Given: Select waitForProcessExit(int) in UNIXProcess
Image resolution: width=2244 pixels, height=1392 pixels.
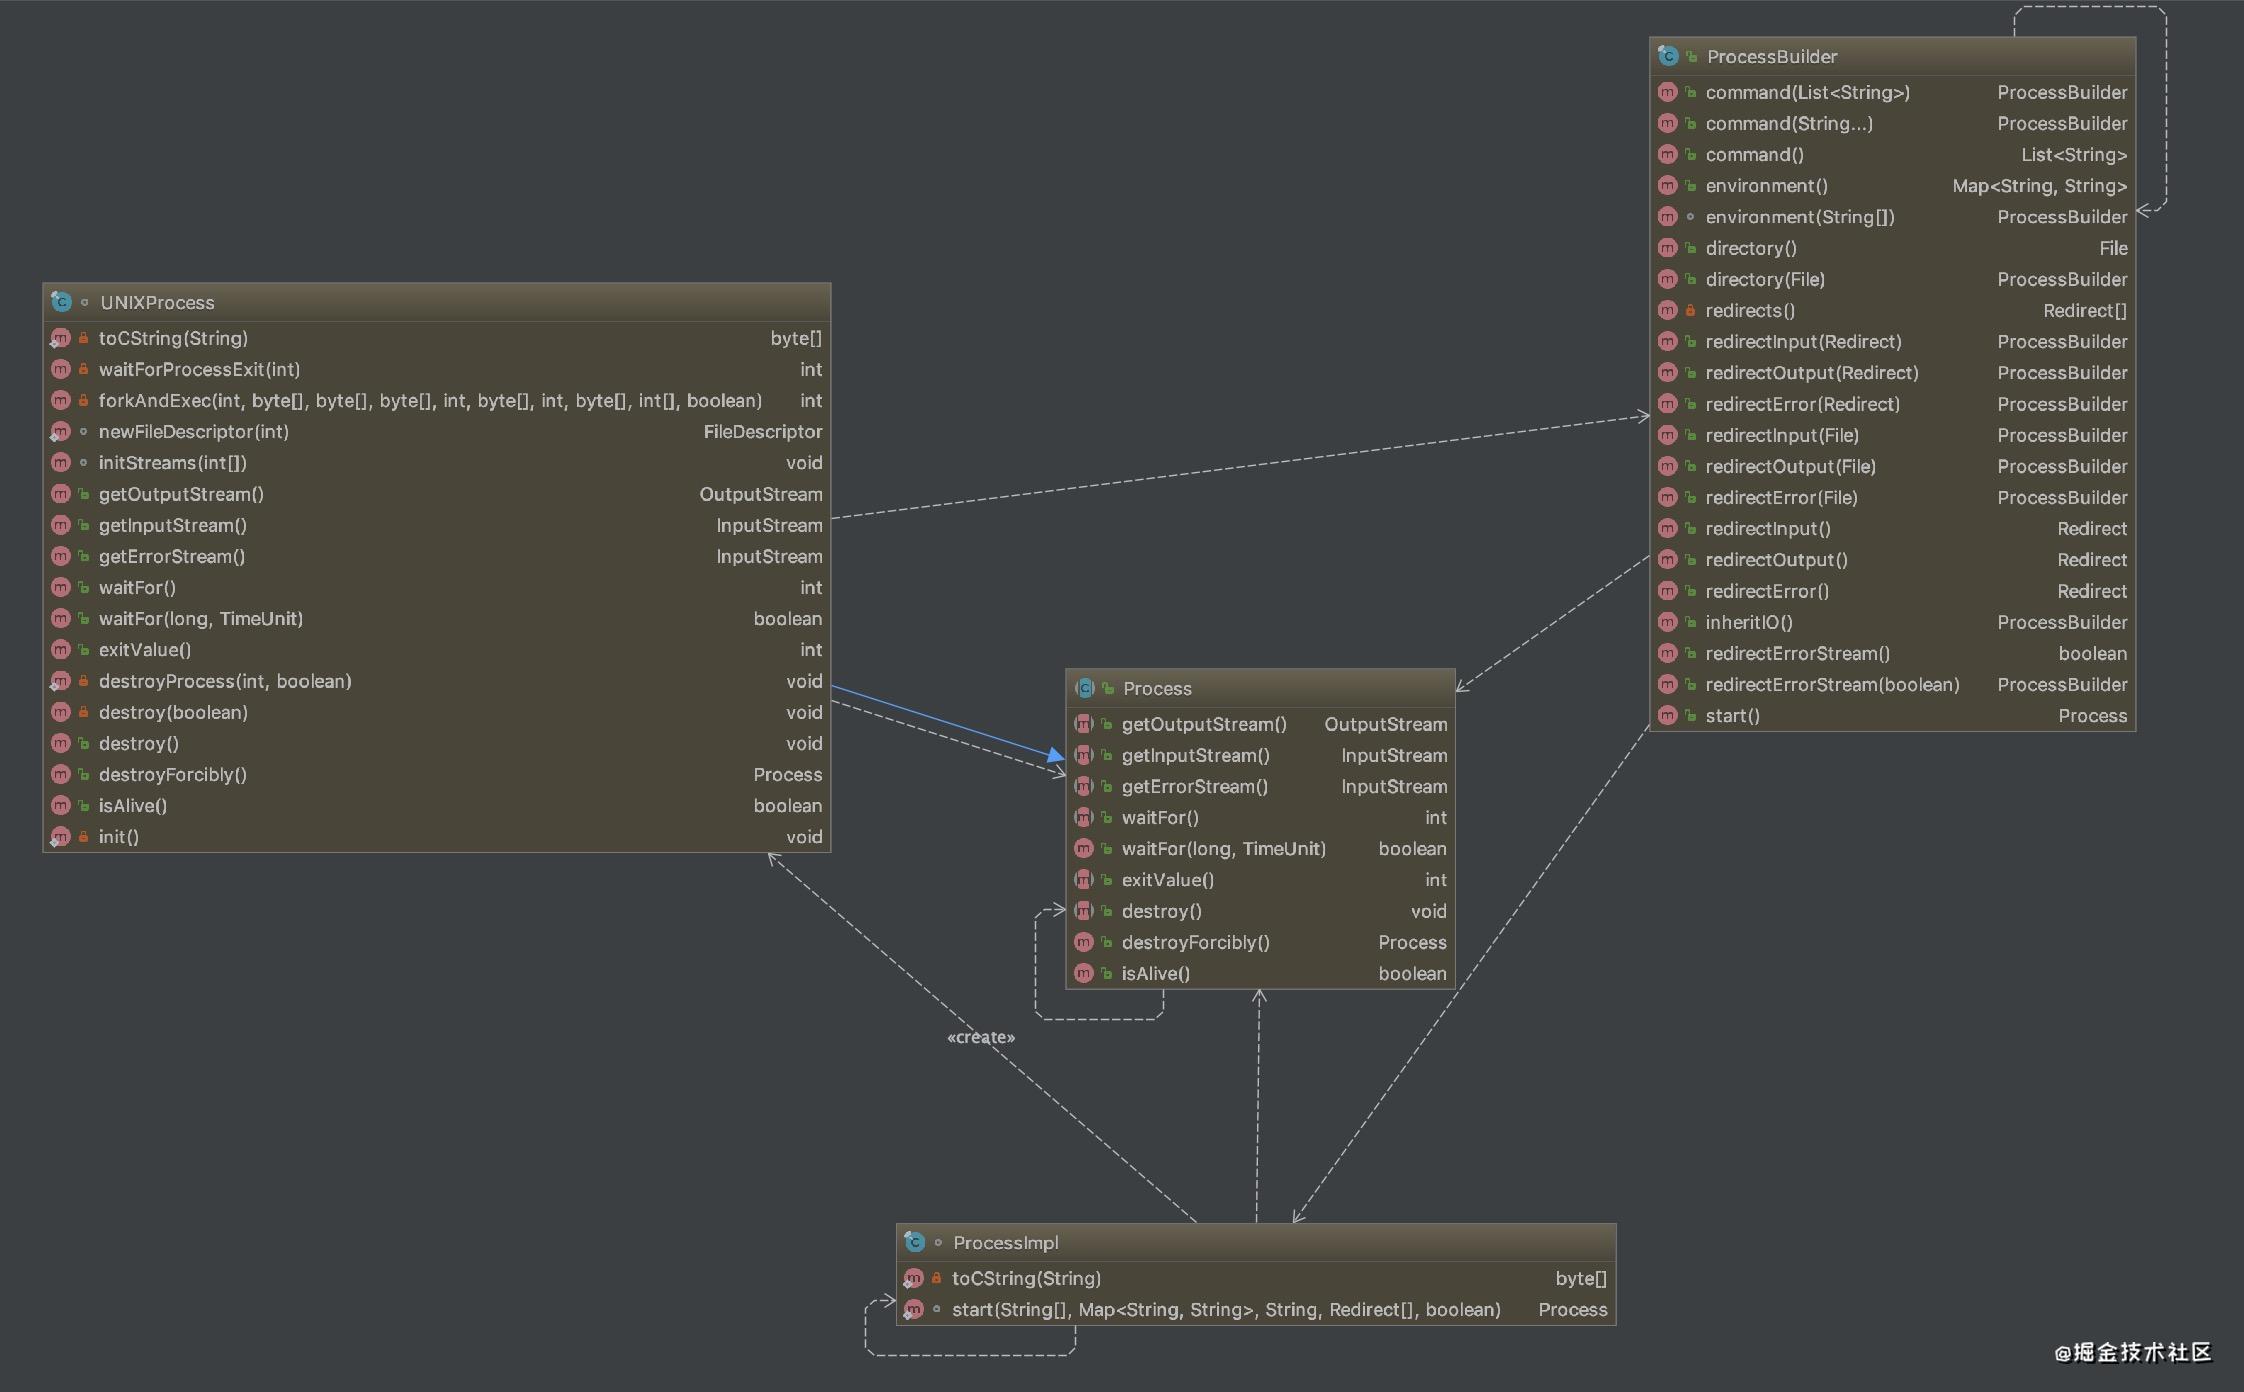Looking at the screenshot, I should click(199, 369).
